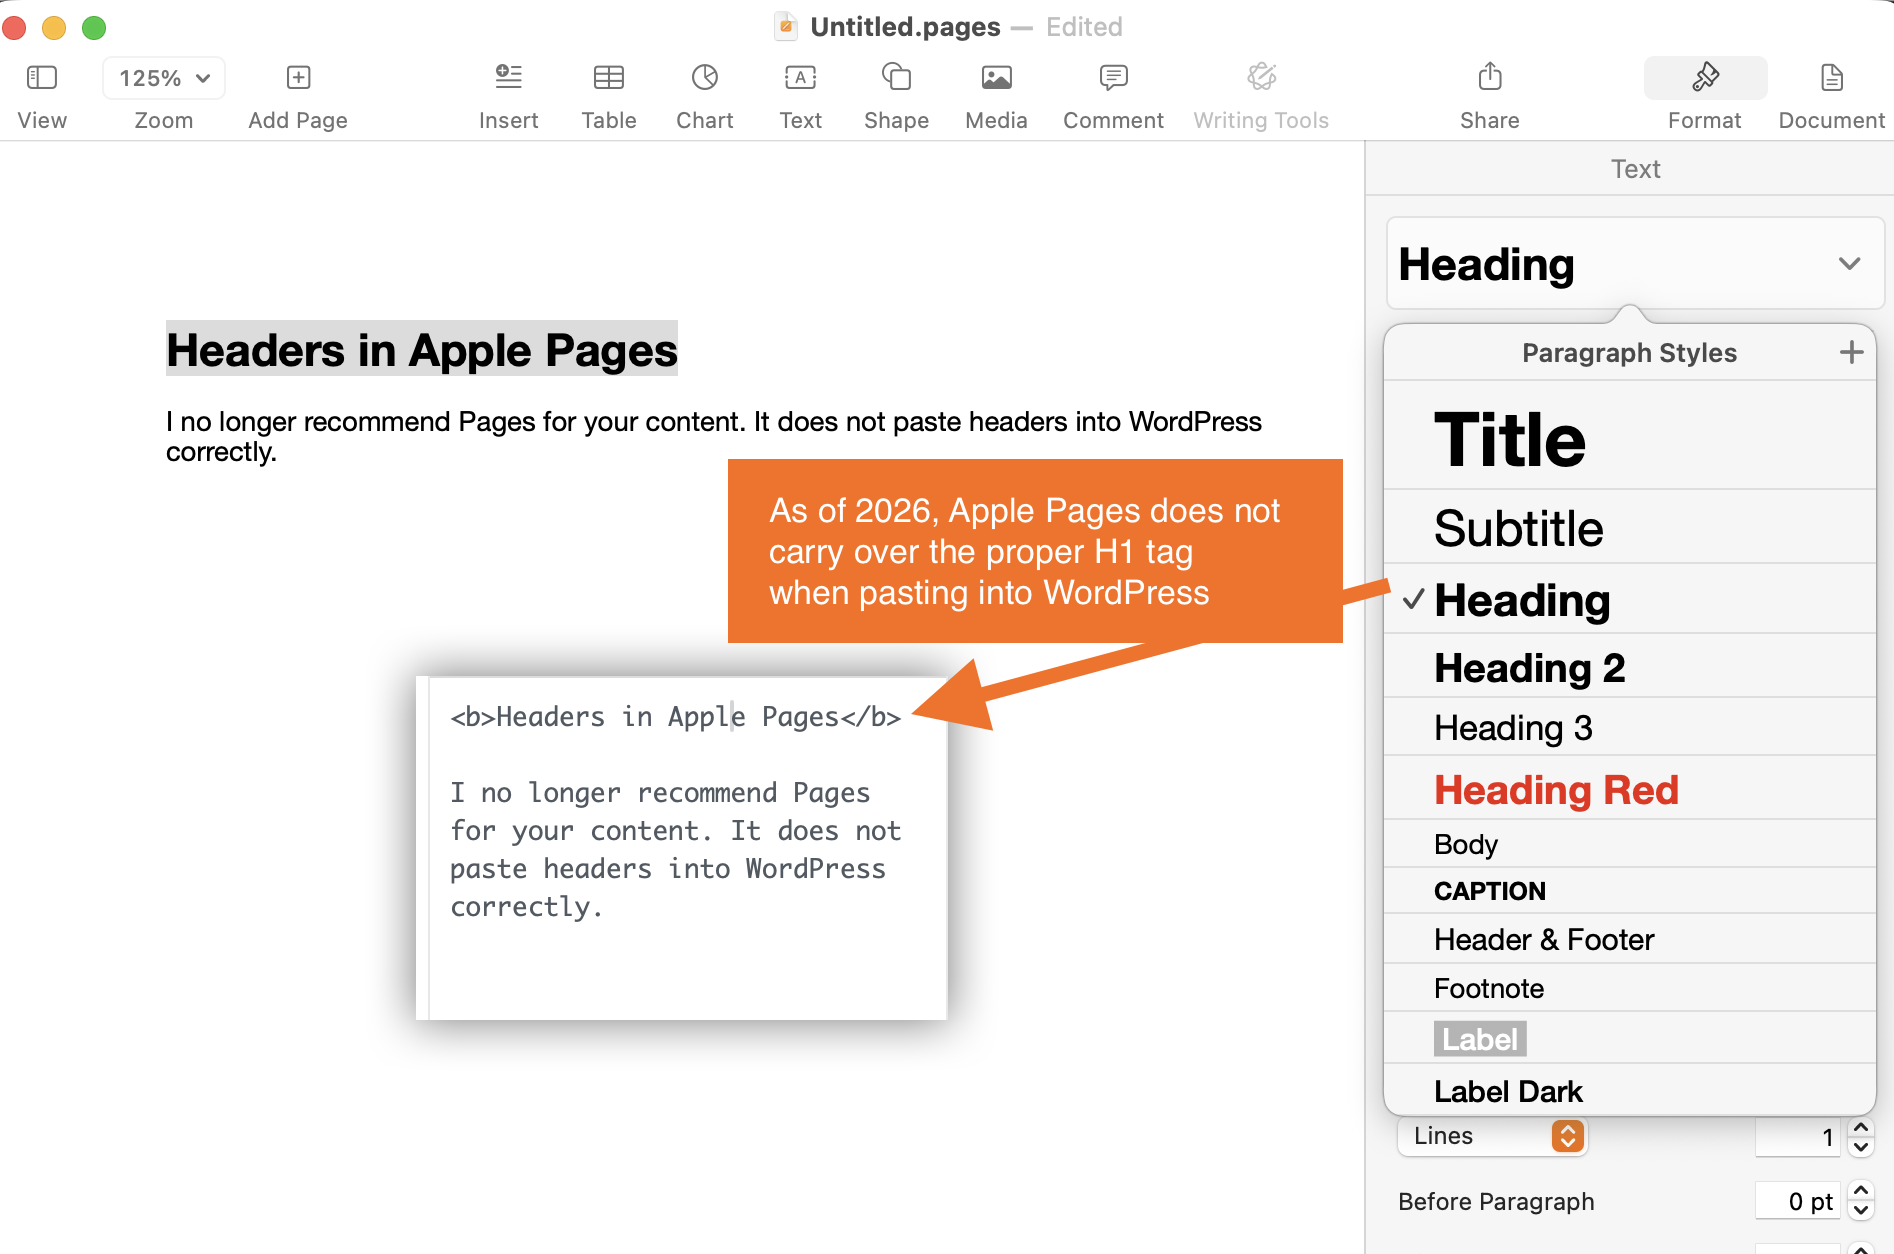Open the Lines spacing dropdown
This screenshot has width=1894, height=1254.
pos(1492,1136)
